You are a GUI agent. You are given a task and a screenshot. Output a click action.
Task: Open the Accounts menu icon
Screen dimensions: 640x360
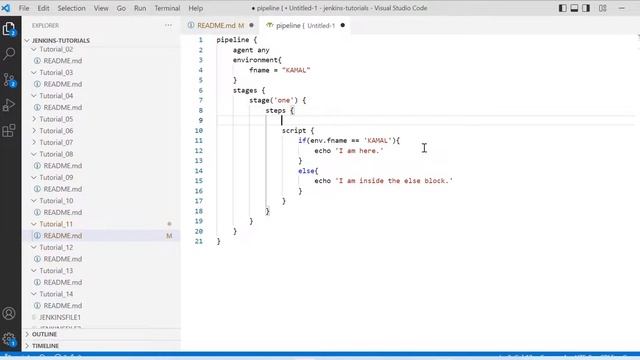click(x=9, y=313)
